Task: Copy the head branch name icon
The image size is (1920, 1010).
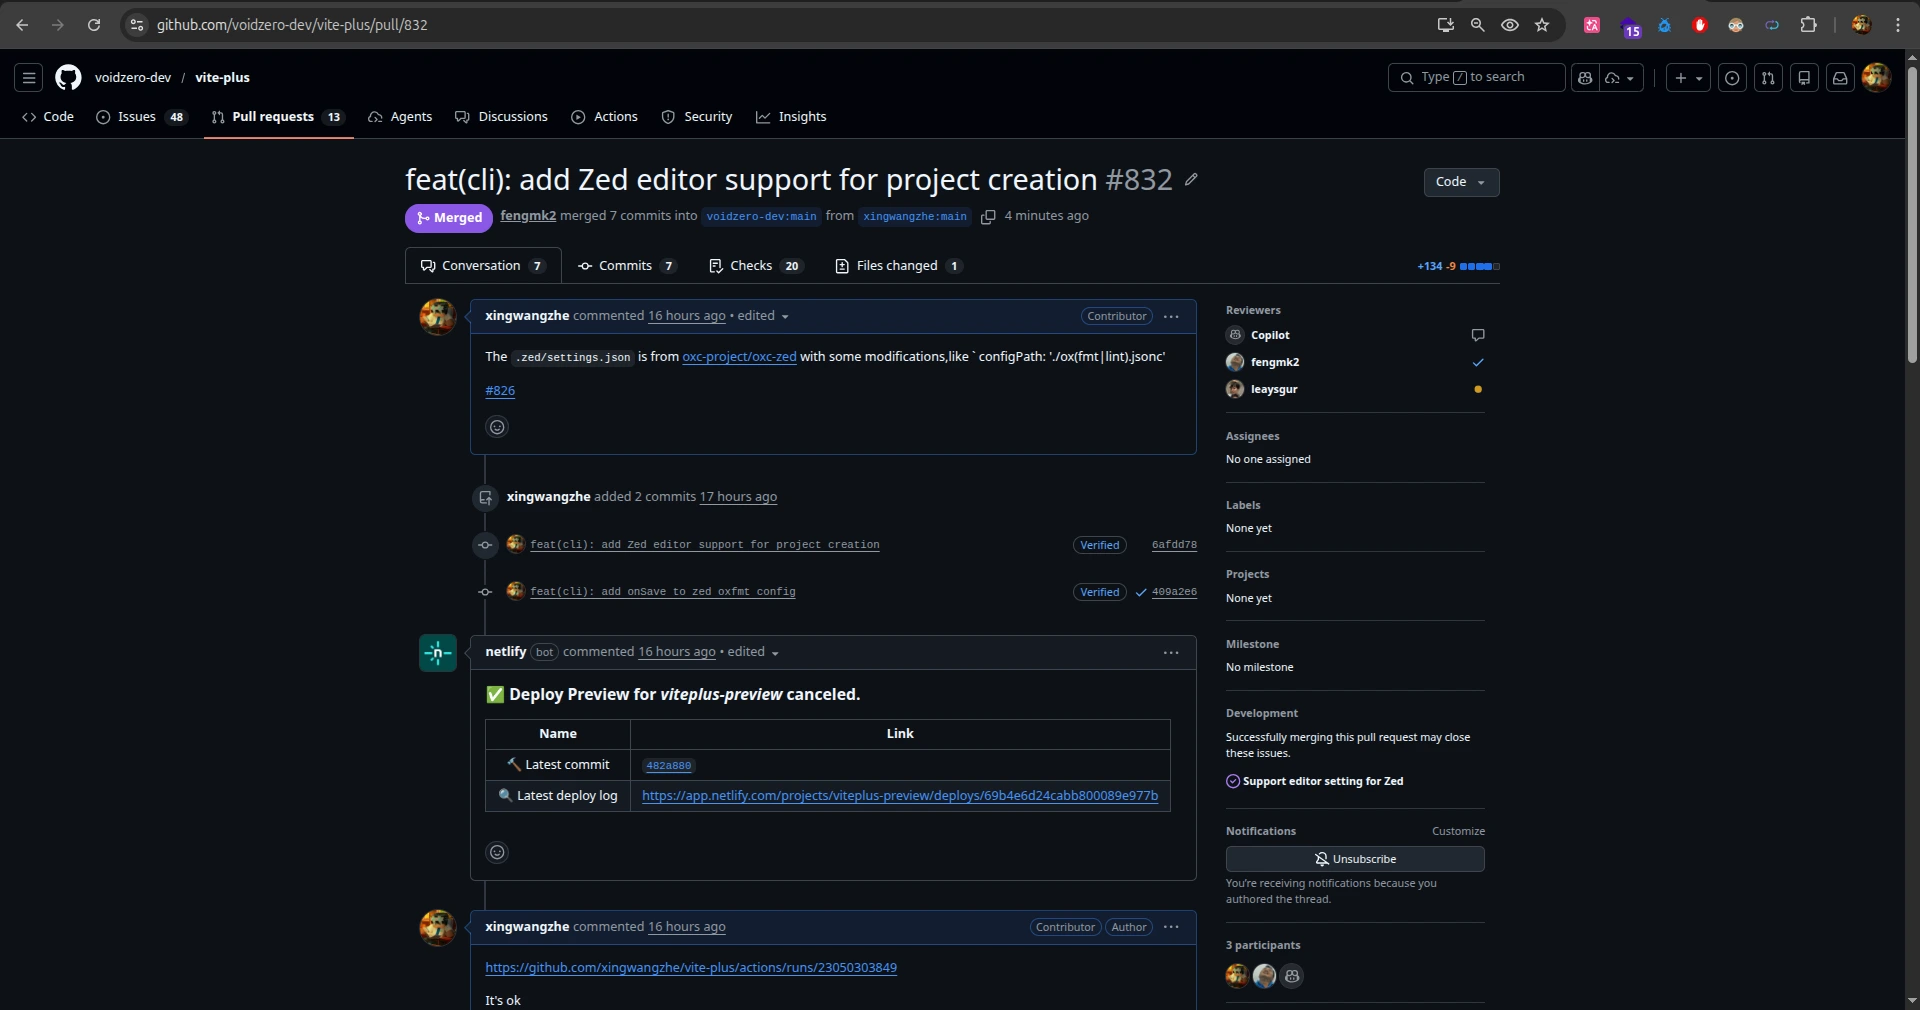Action: (x=988, y=217)
